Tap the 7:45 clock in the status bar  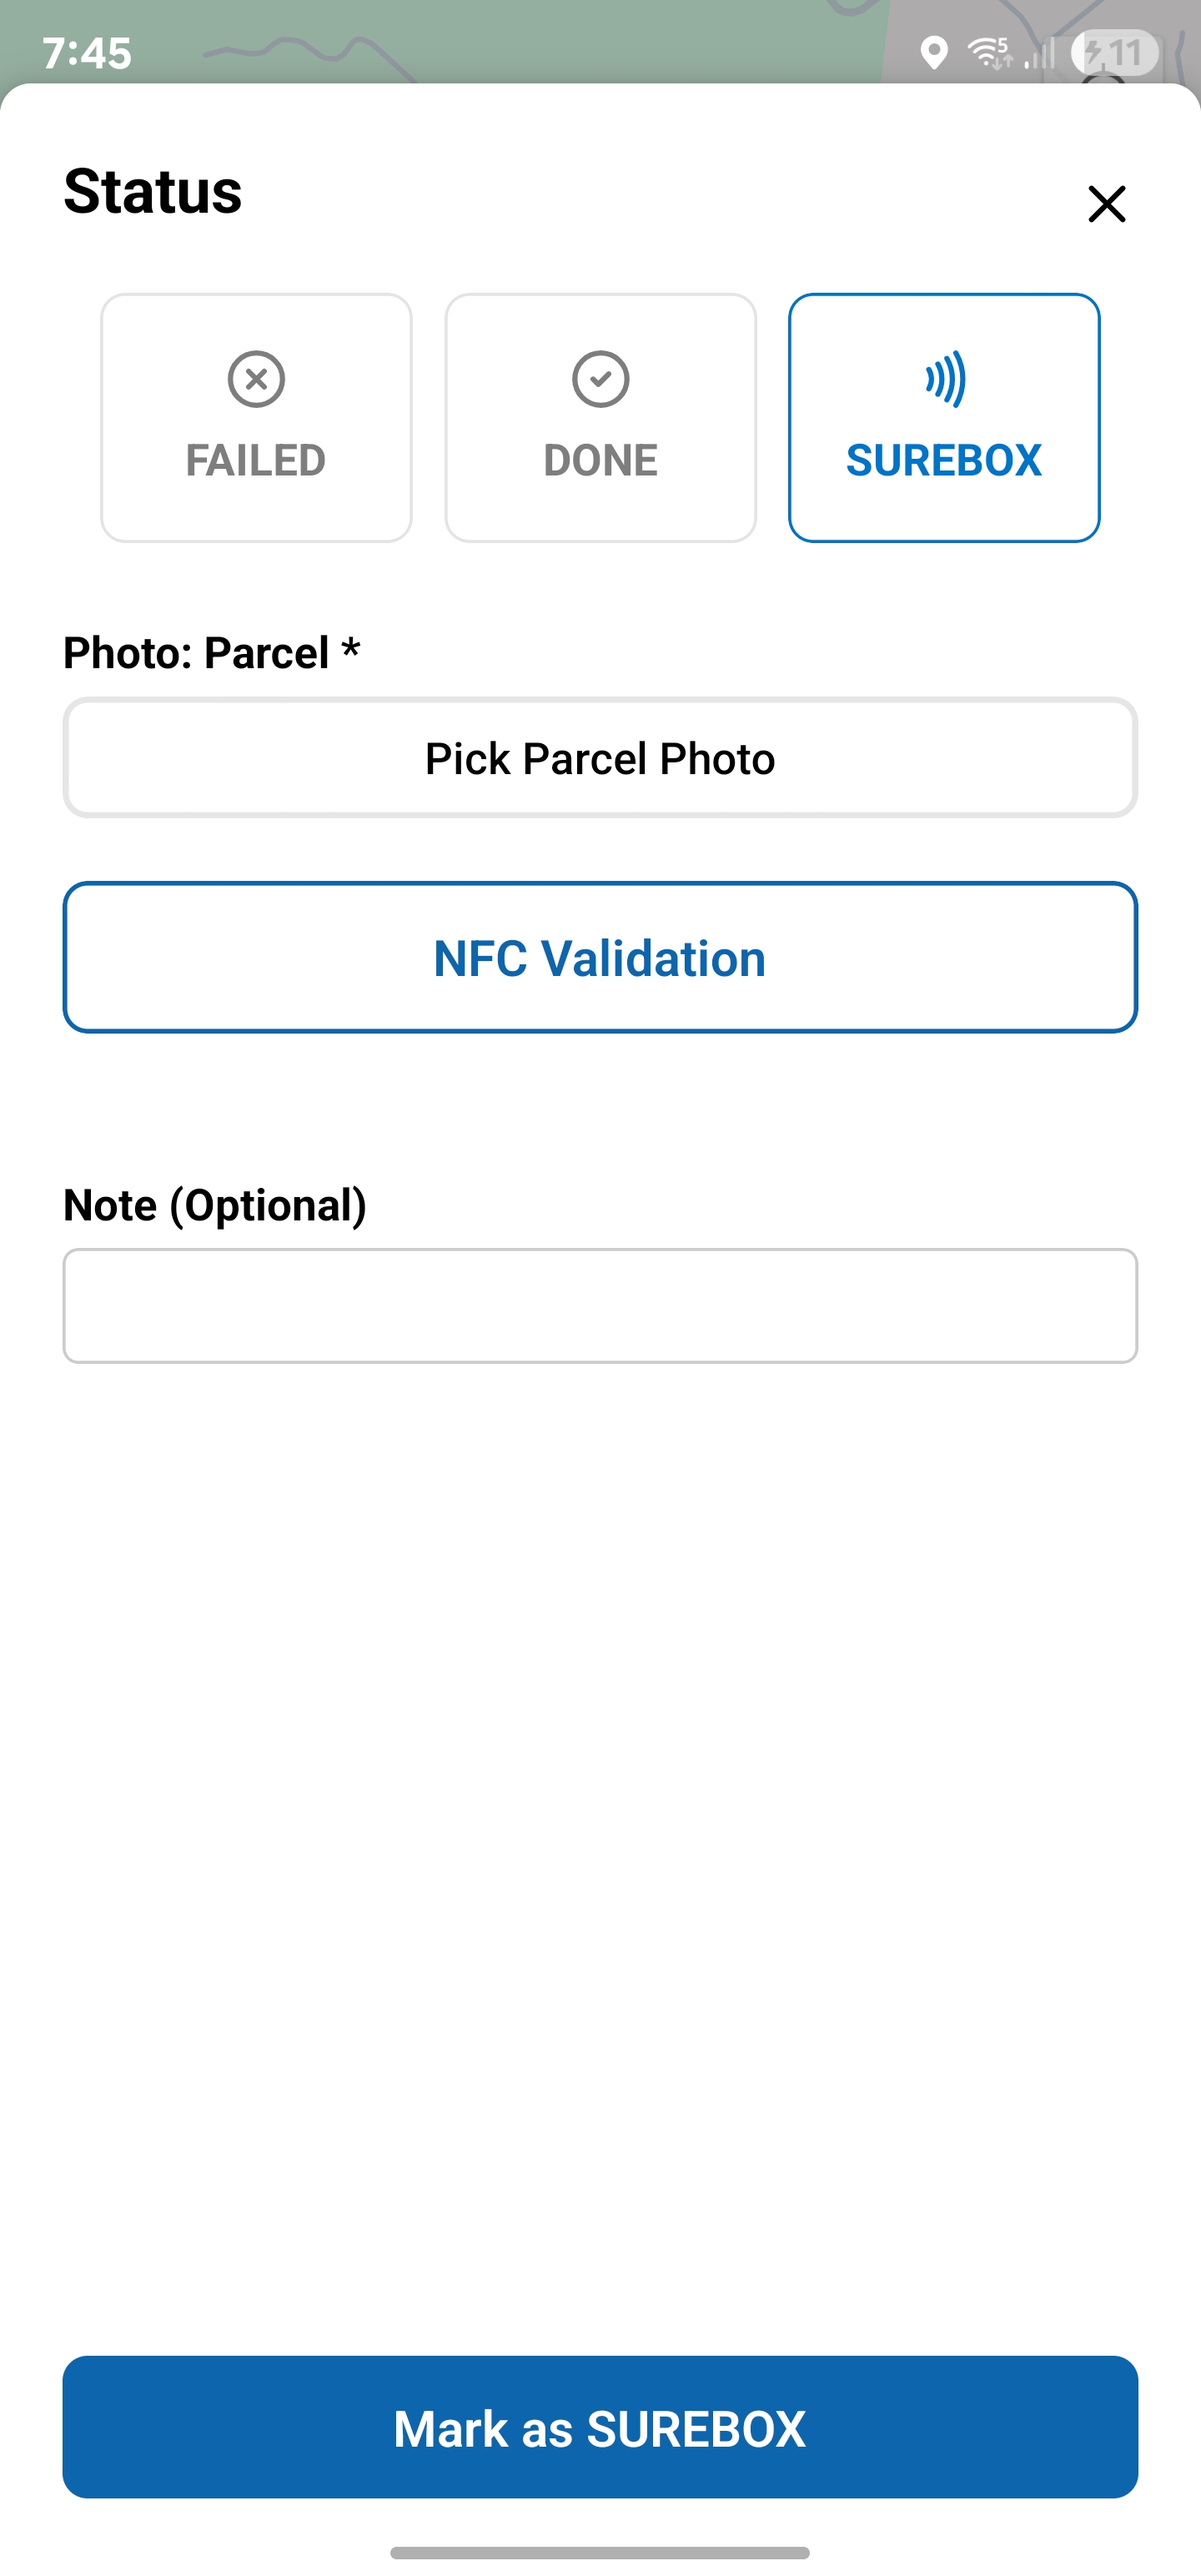click(x=87, y=53)
